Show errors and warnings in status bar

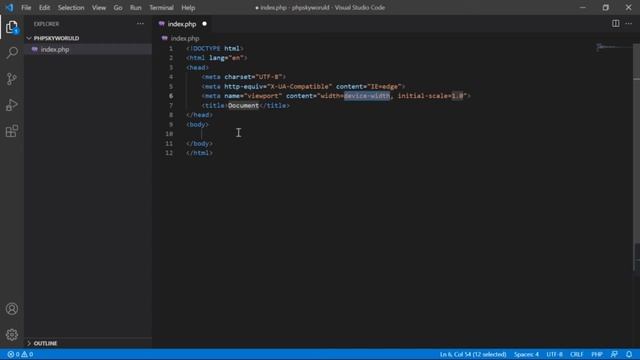click(20, 354)
